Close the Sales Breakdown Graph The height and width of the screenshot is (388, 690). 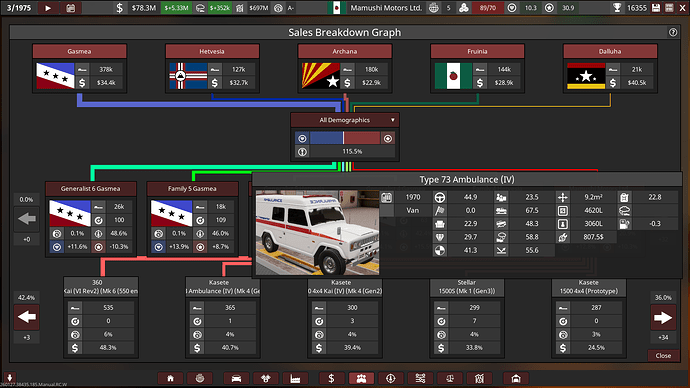[x=663, y=355]
